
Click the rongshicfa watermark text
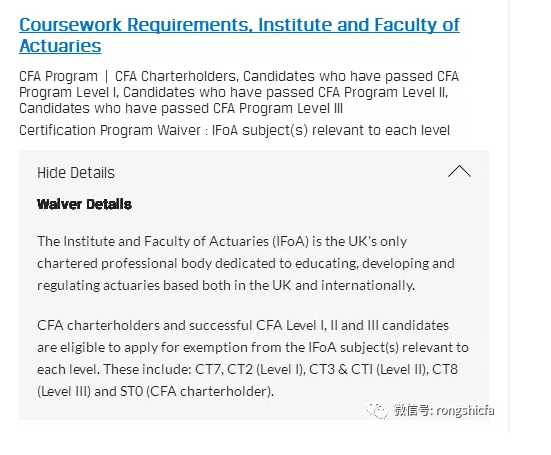465,410
